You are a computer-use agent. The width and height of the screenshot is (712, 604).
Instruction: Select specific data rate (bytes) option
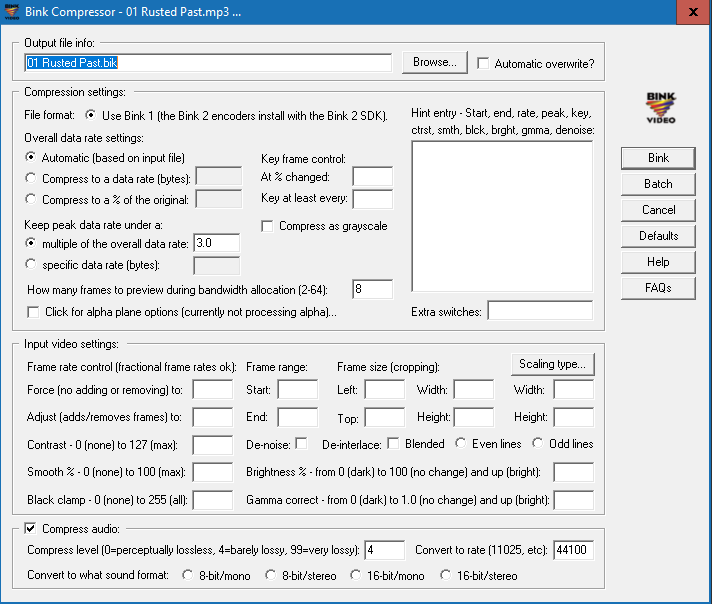(x=30, y=264)
